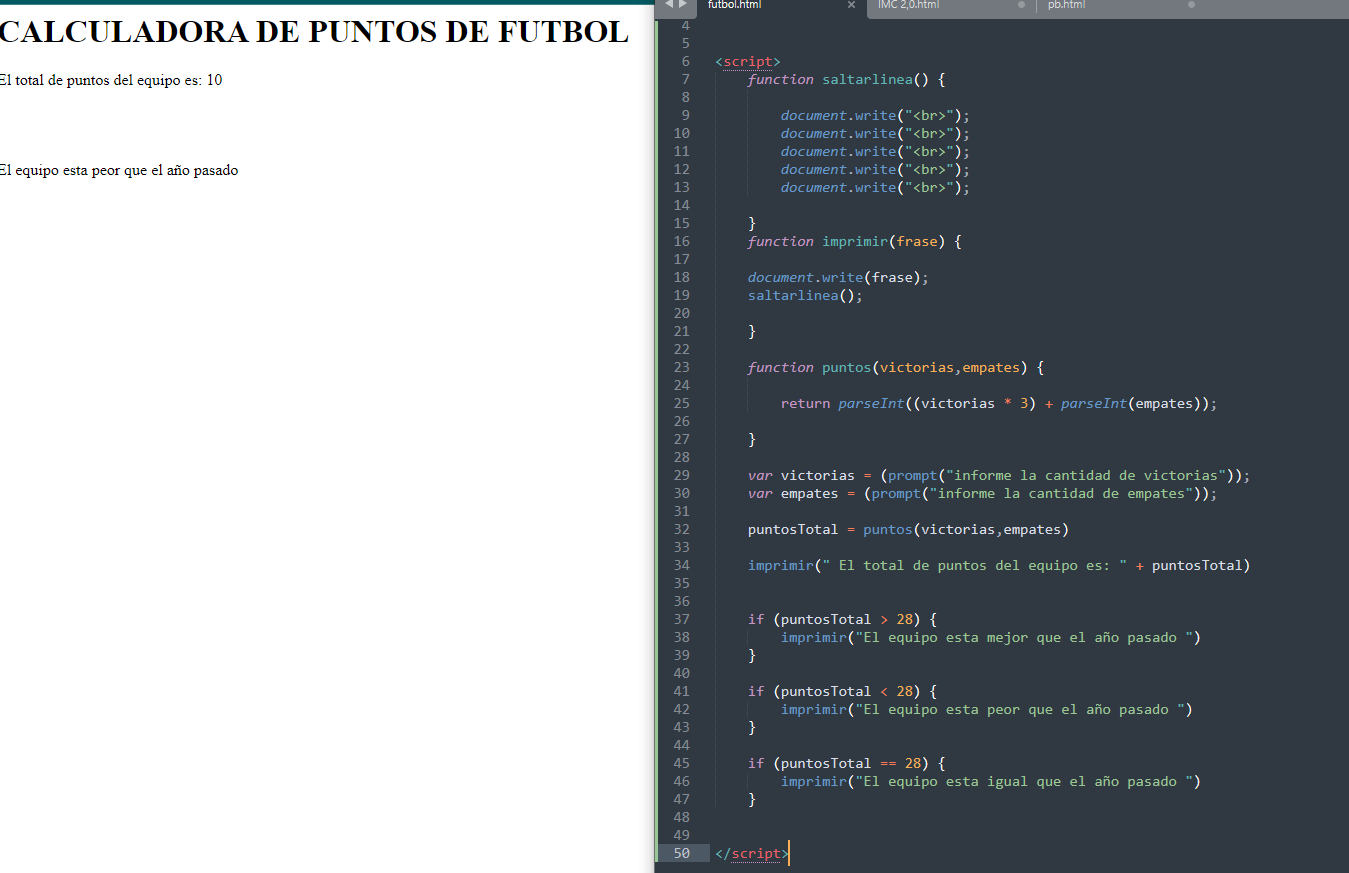Click the tab-scroll left arrow in editor
1349x873 pixels.
(667, 5)
